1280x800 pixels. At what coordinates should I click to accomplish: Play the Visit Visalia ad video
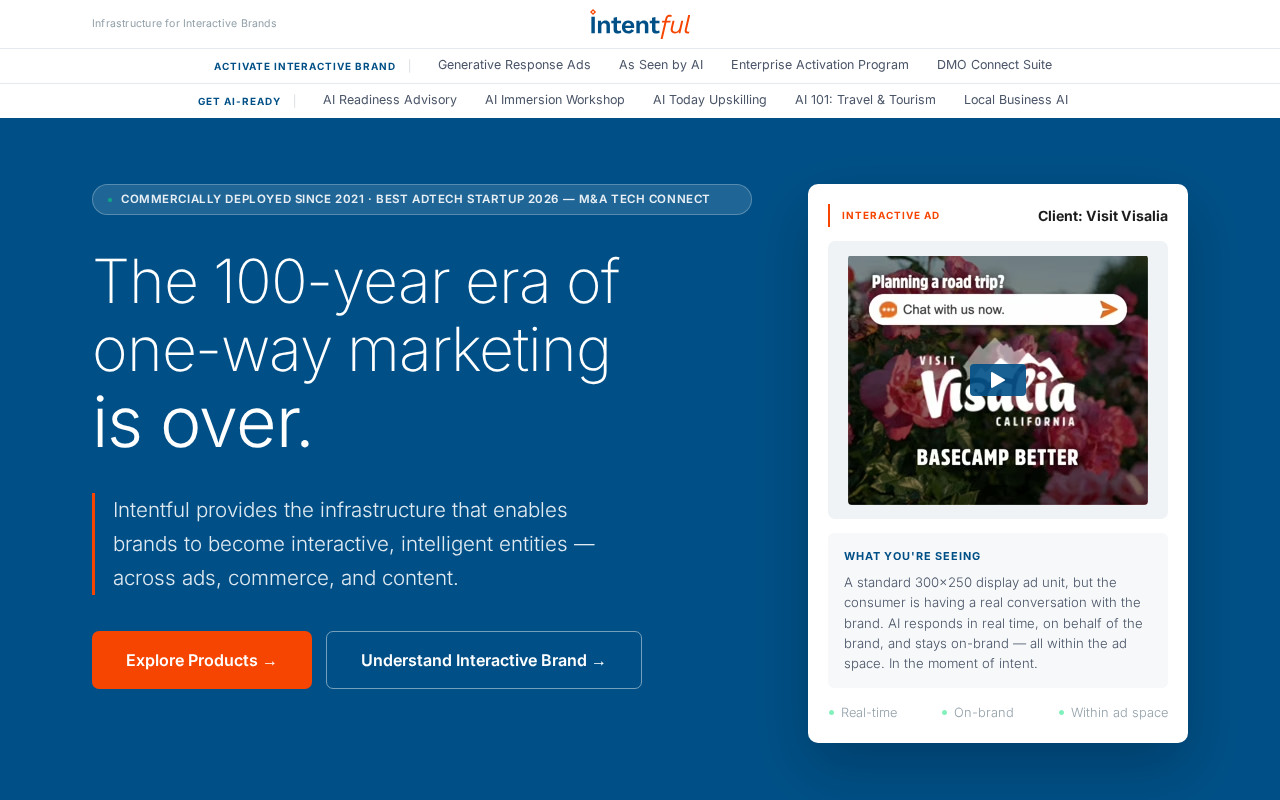click(997, 380)
